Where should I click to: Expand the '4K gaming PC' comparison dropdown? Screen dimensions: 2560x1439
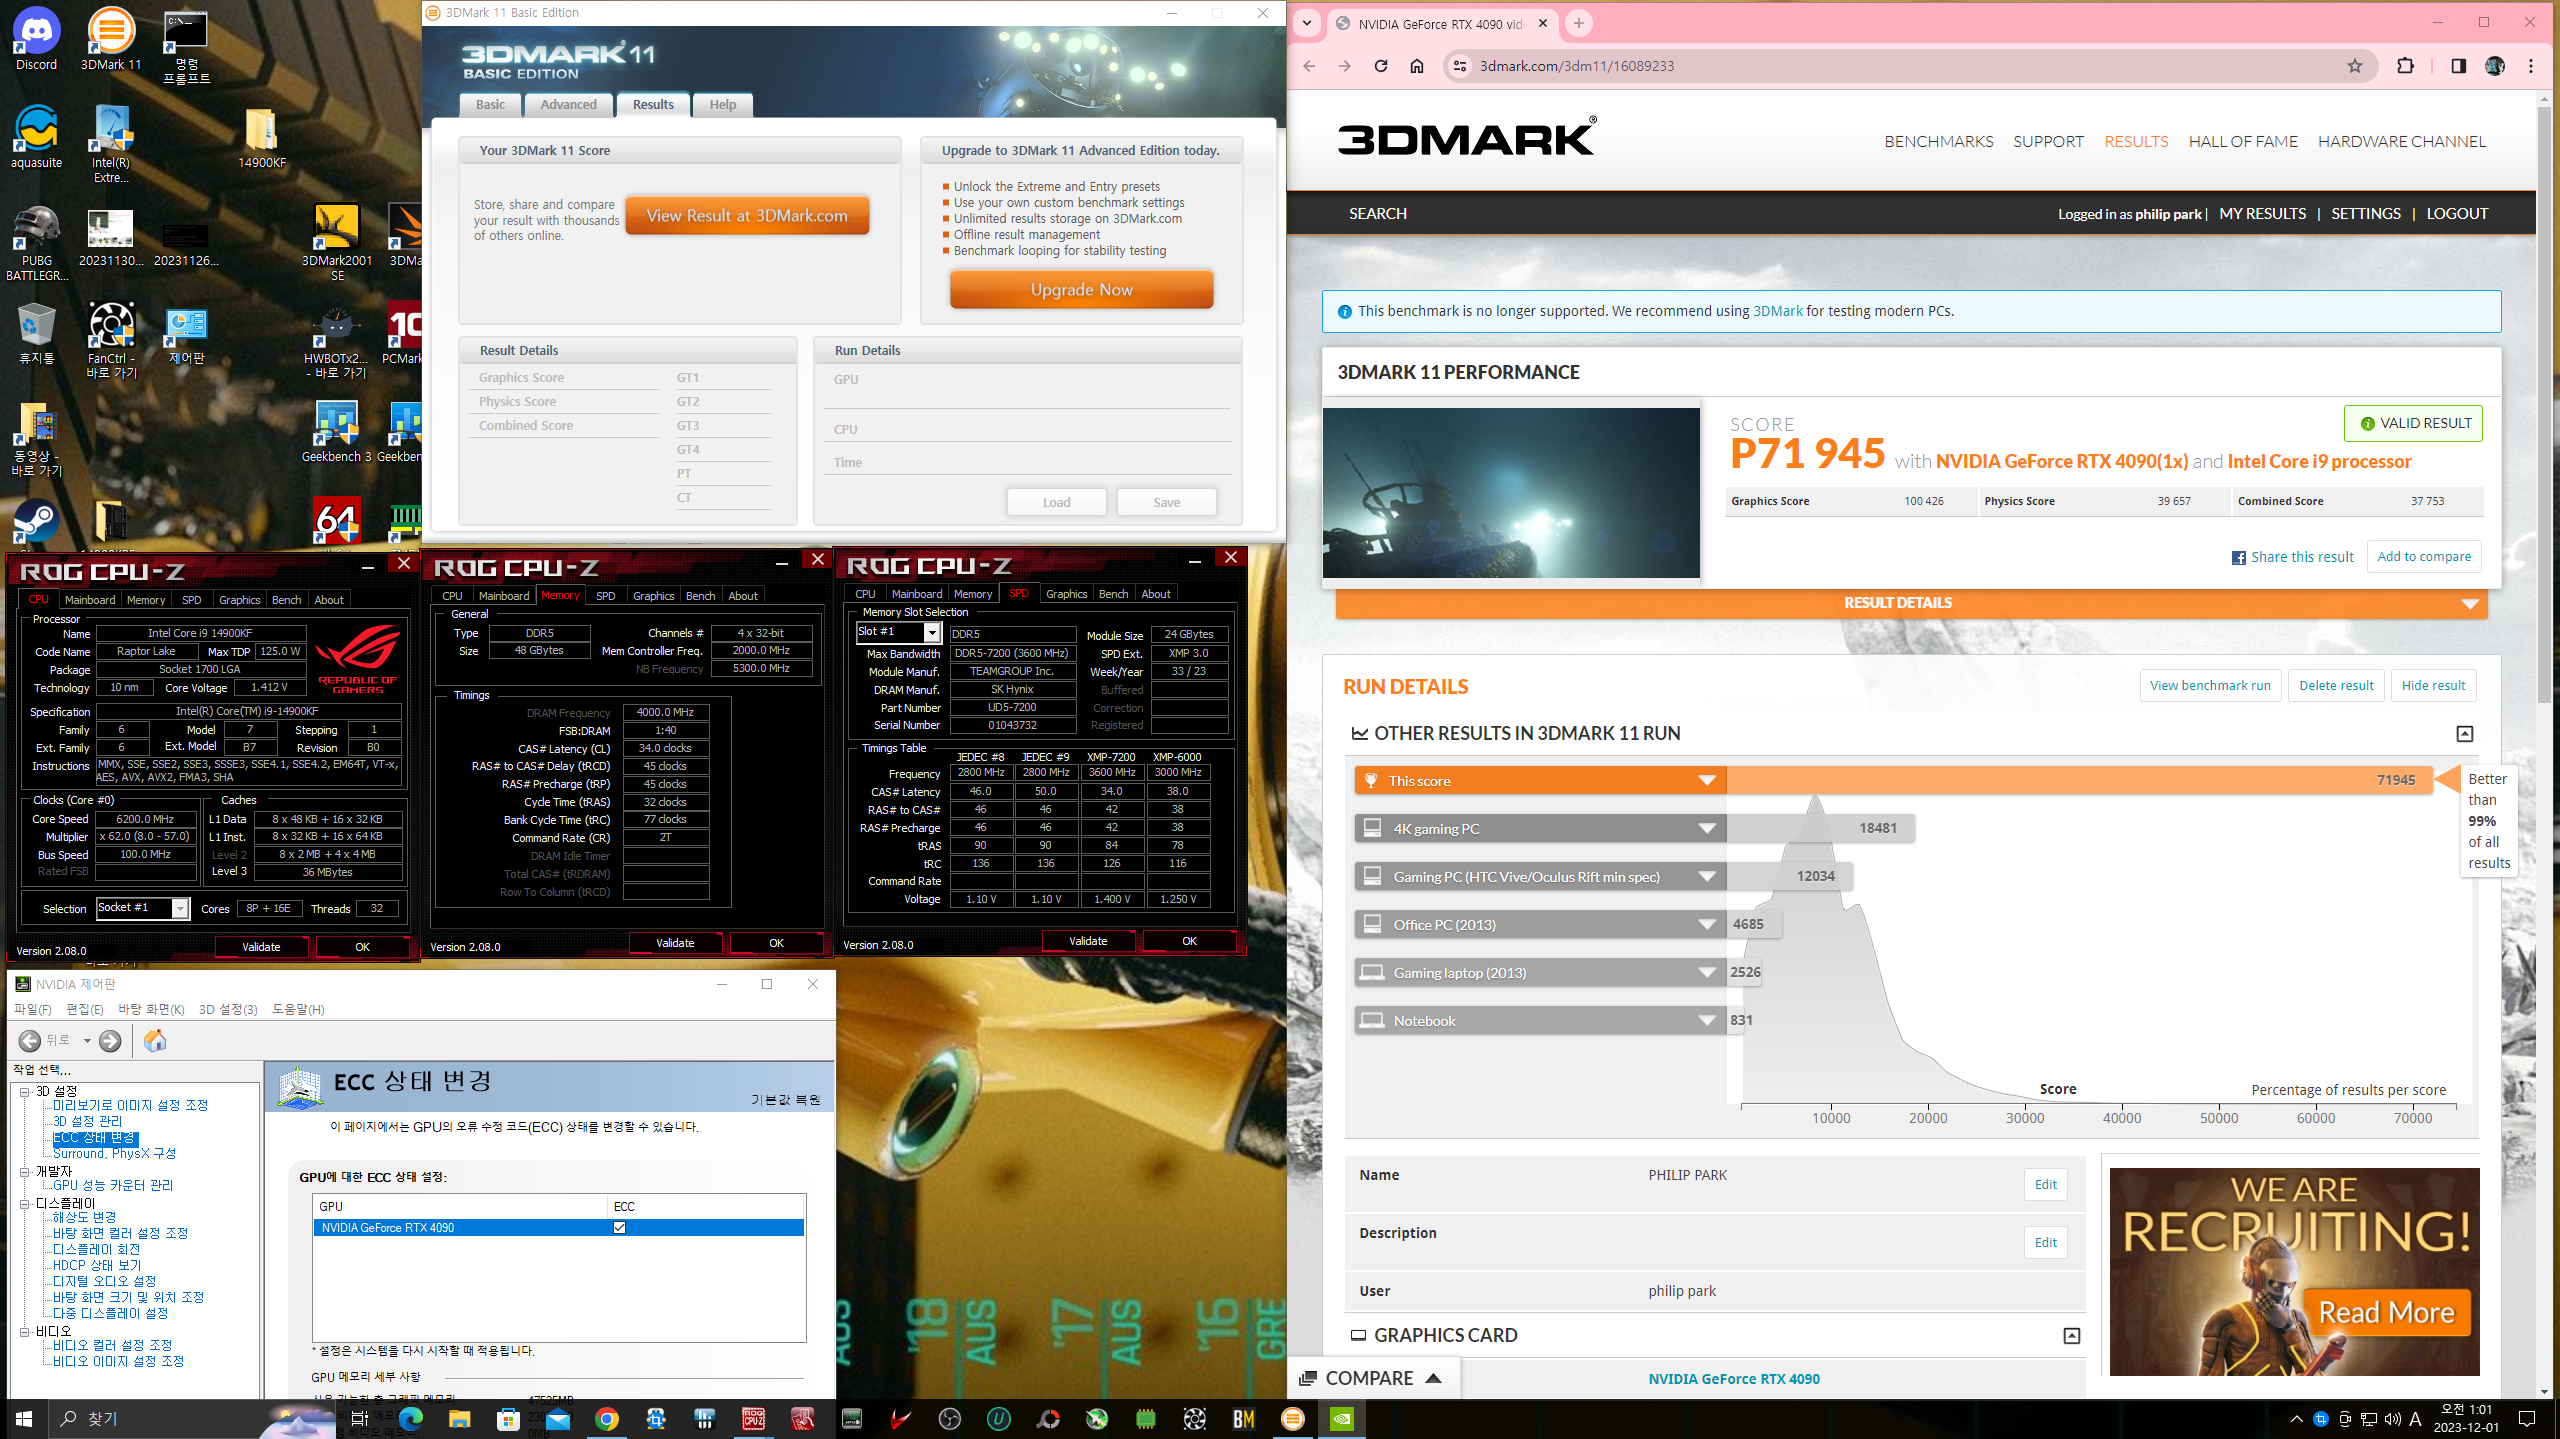(x=1706, y=828)
